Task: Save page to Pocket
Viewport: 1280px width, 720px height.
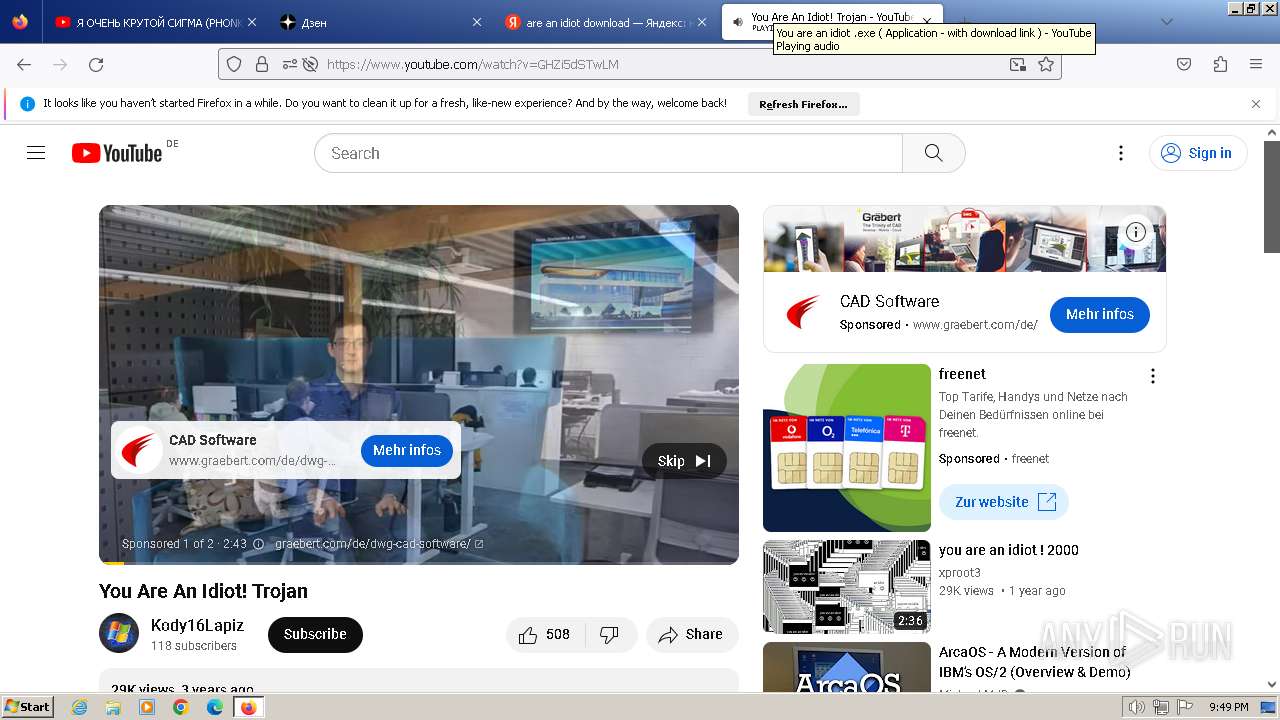Action: (1184, 64)
